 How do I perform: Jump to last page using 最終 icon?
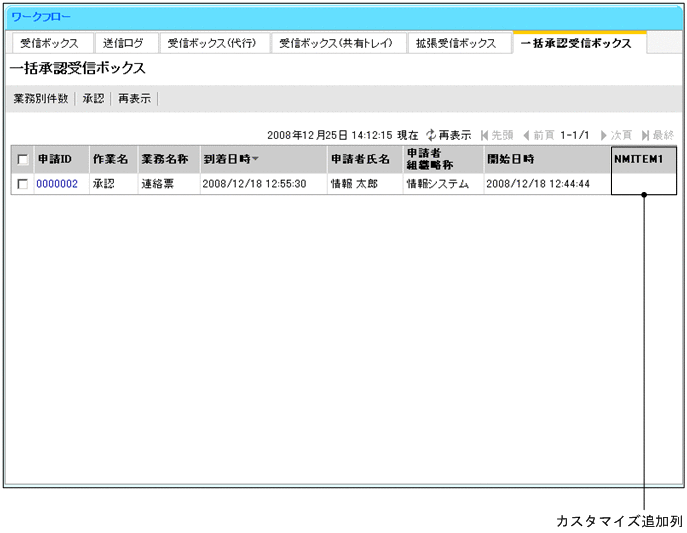(646, 134)
